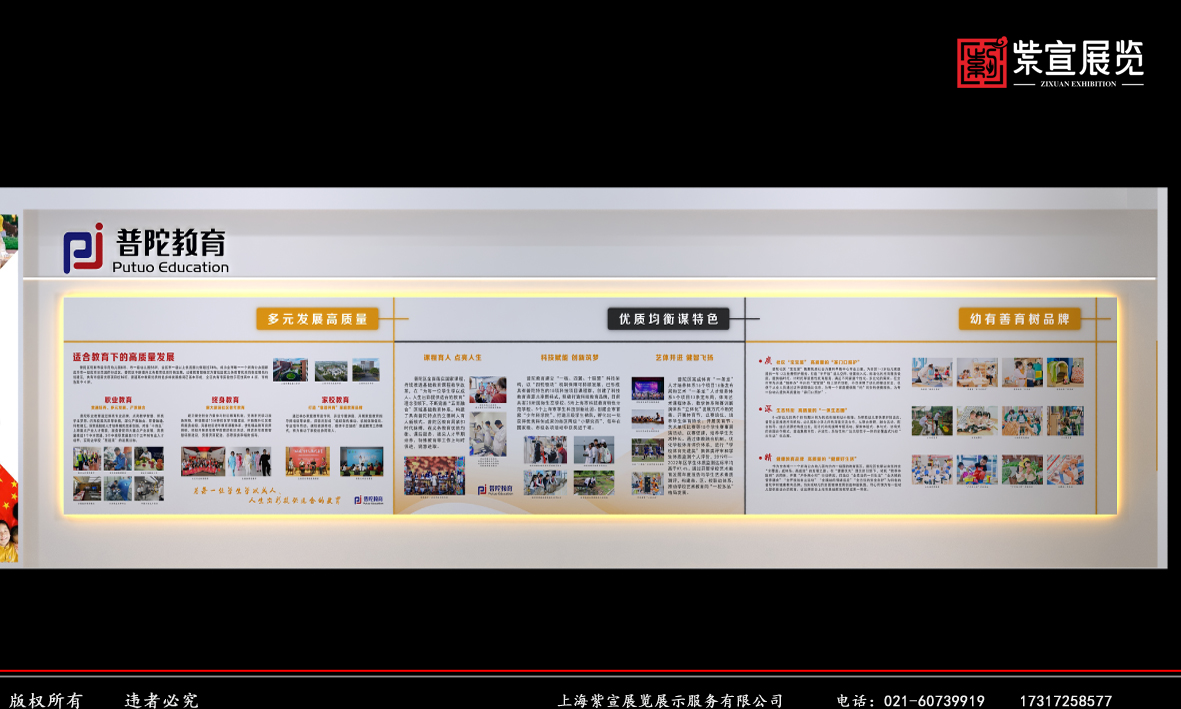This screenshot has width=1181, height=709.
Task: Click the 终身教育 subsection heading
Action: 225,400
